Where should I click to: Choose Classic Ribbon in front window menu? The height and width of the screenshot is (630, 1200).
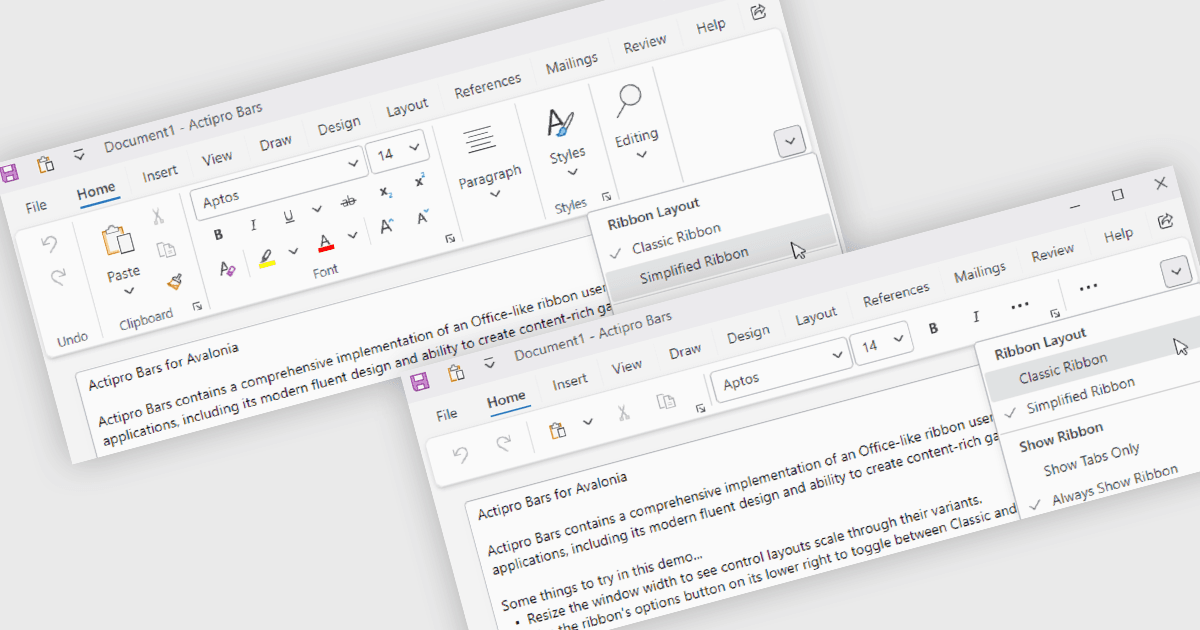point(1063,369)
